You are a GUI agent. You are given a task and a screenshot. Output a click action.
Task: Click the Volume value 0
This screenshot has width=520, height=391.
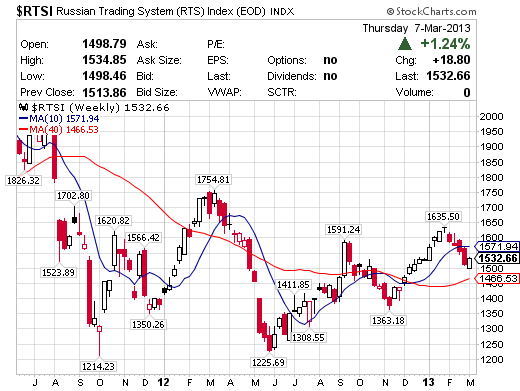coord(467,92)
